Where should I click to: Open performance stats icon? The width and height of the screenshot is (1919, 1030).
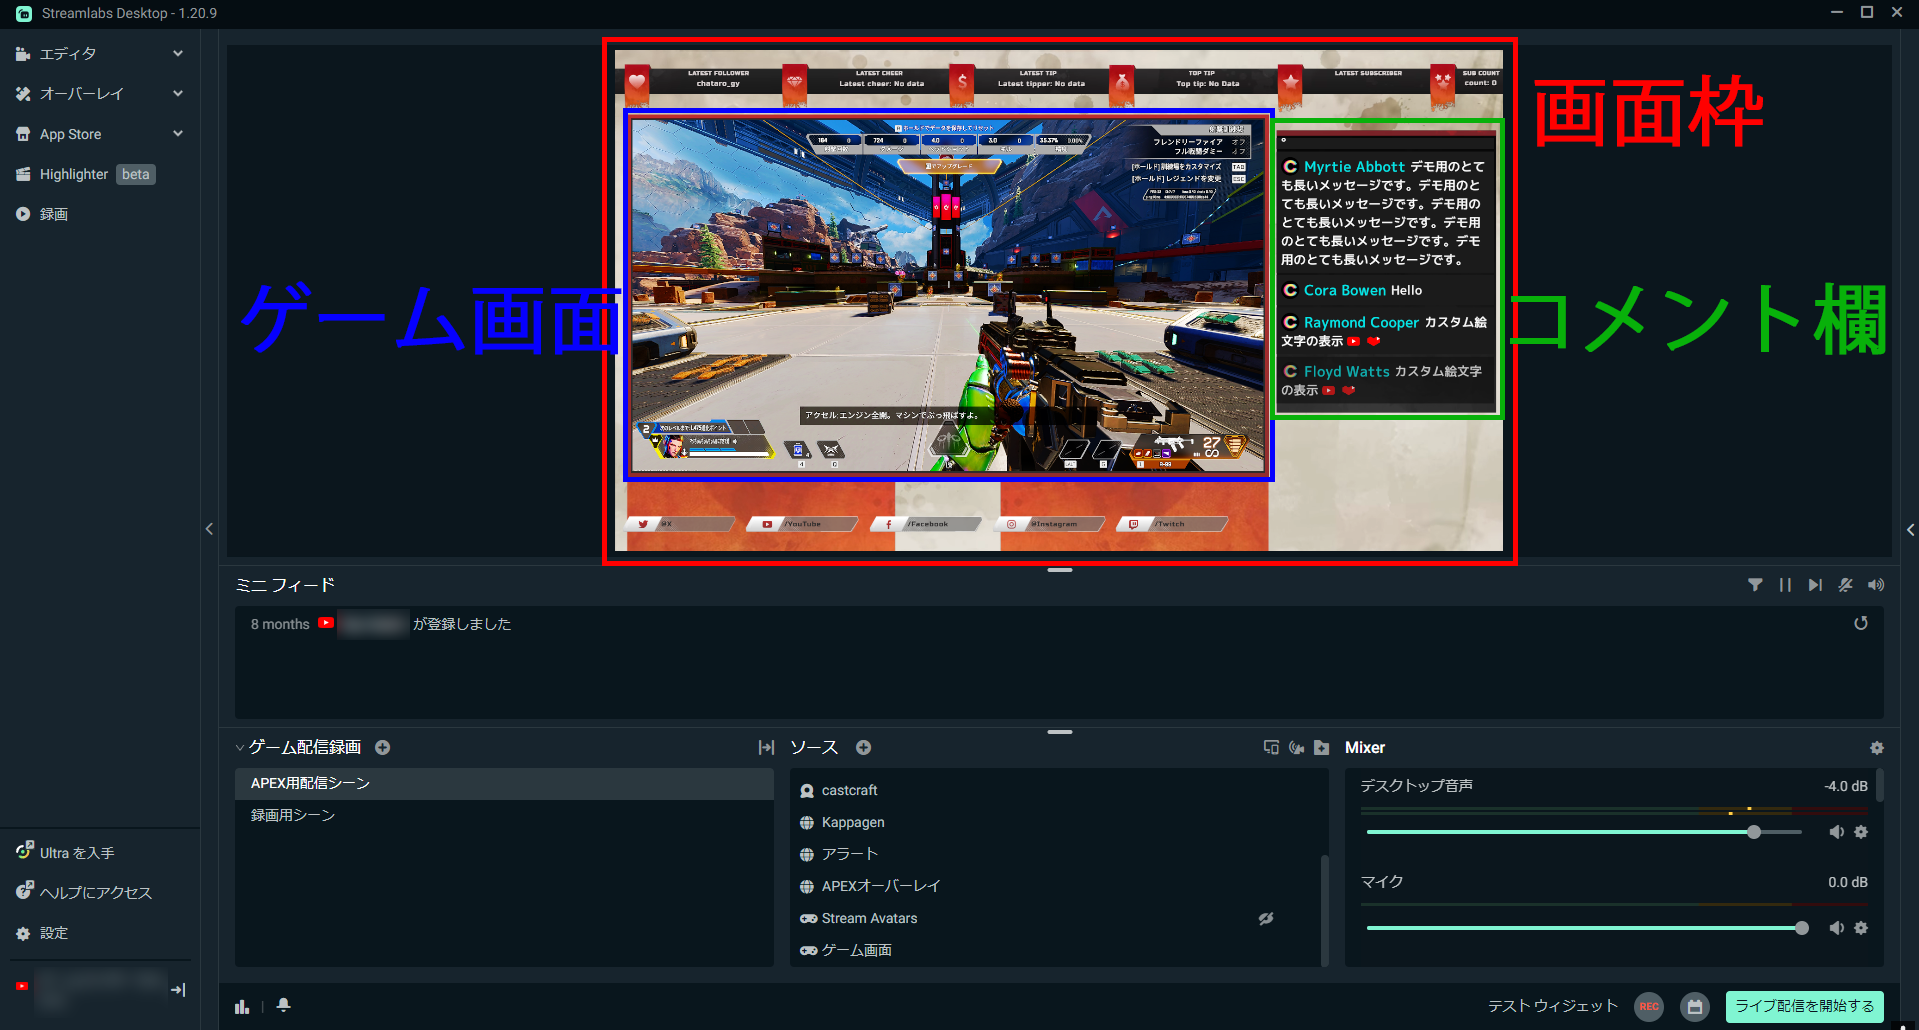(242, 1006)
